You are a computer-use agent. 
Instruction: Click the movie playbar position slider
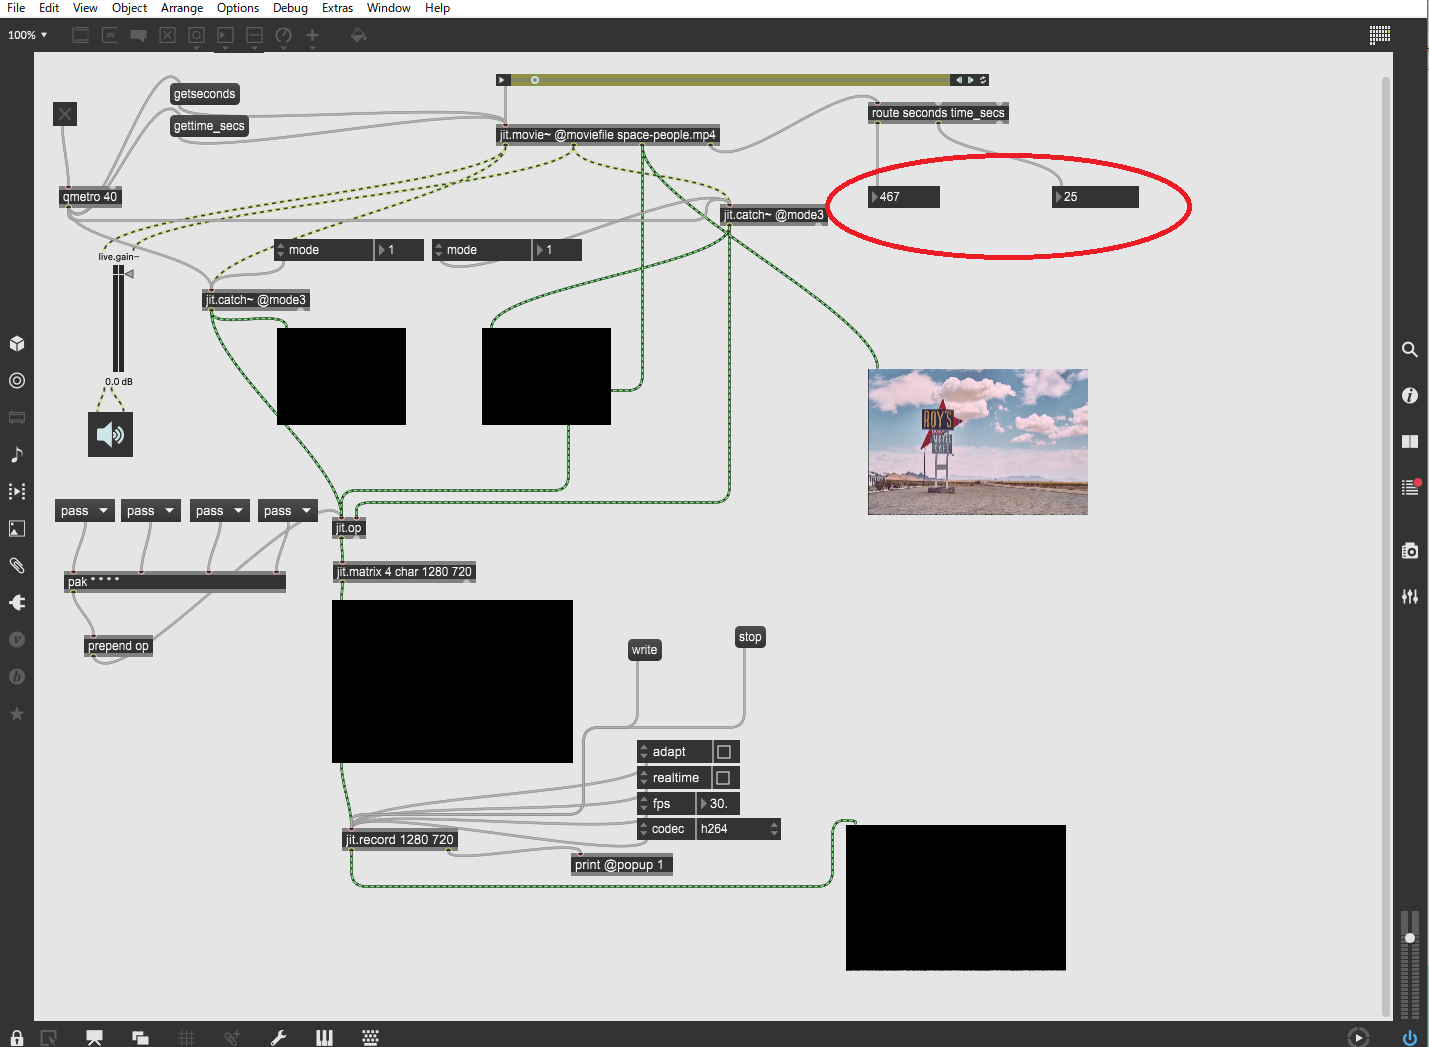tap(730, 80)
